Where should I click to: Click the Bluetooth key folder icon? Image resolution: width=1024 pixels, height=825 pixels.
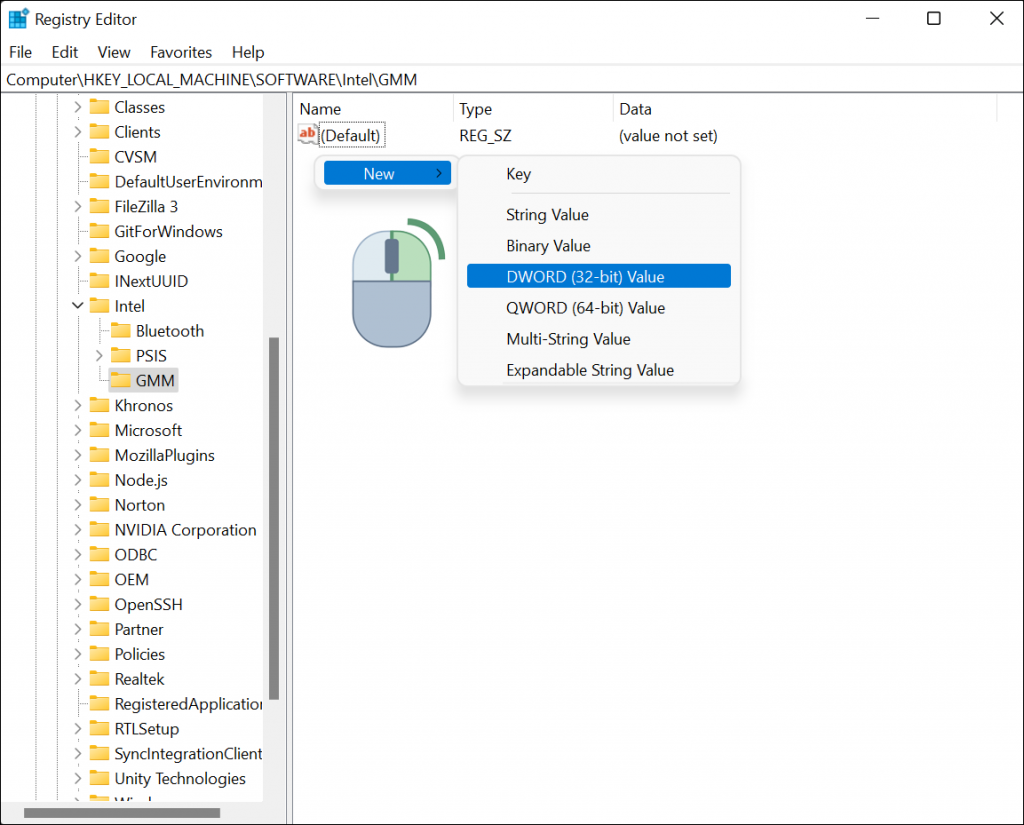120,330
